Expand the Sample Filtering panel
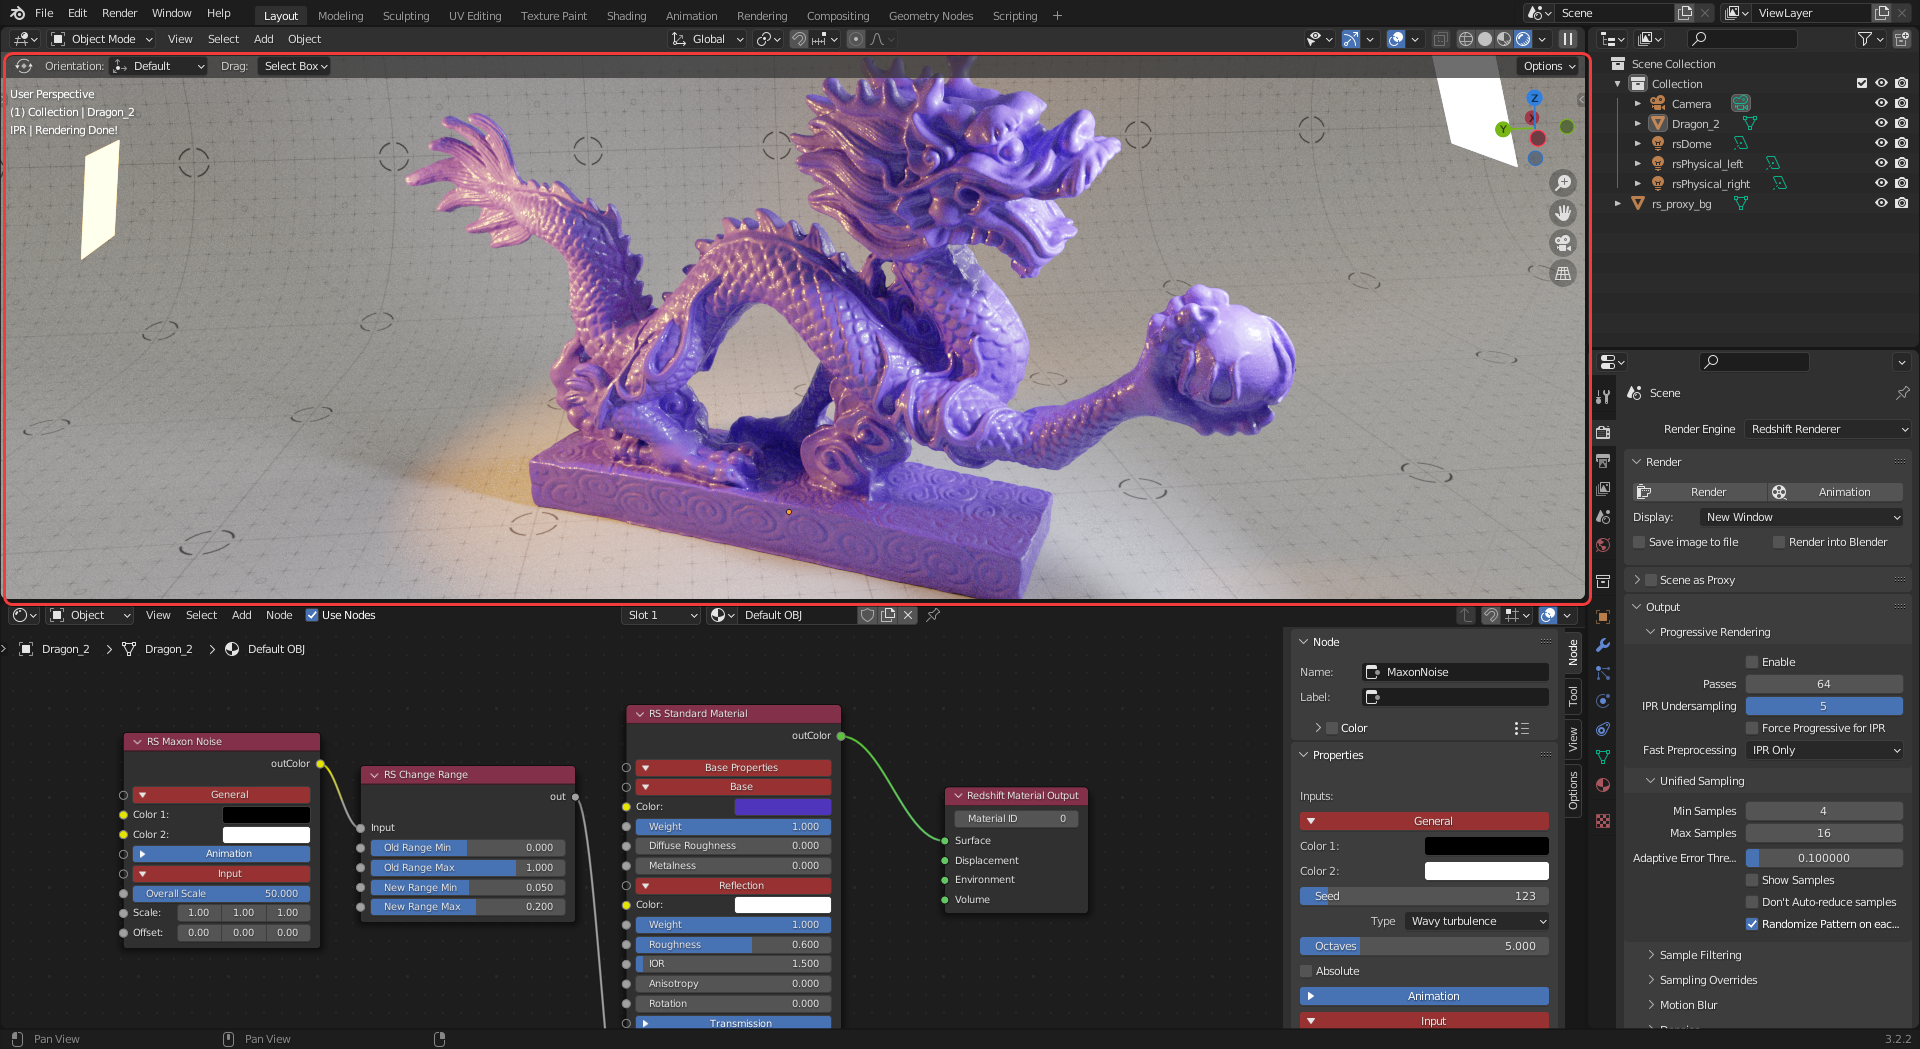The width and height of the screenshot is (1920, 1049). [1700, 955]
